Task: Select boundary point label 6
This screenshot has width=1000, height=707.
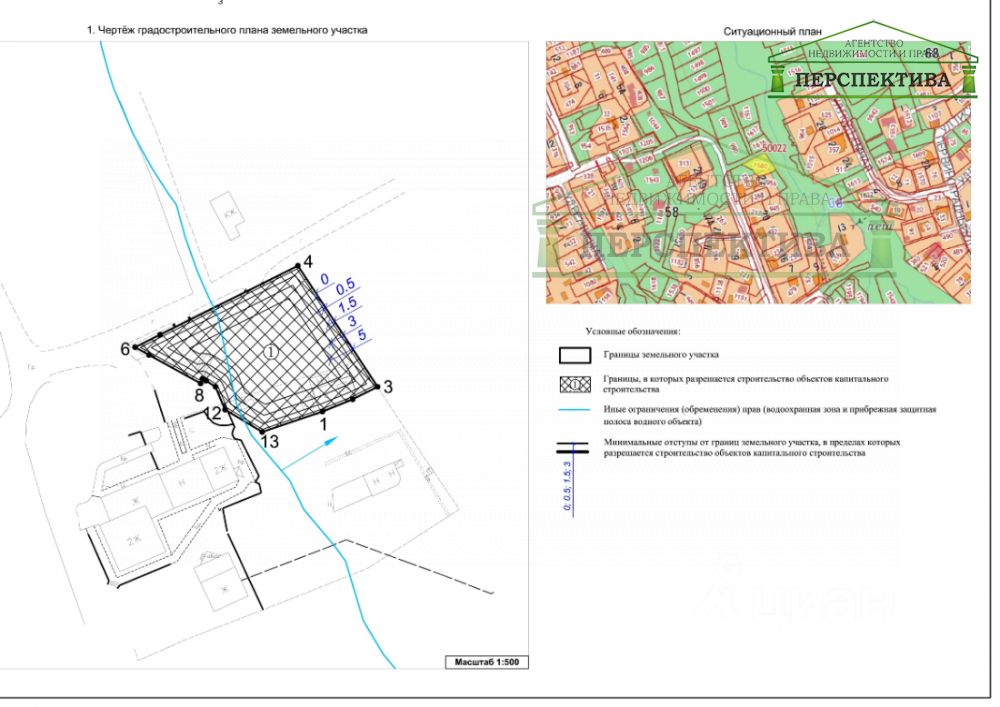Action: click(125, 349)
